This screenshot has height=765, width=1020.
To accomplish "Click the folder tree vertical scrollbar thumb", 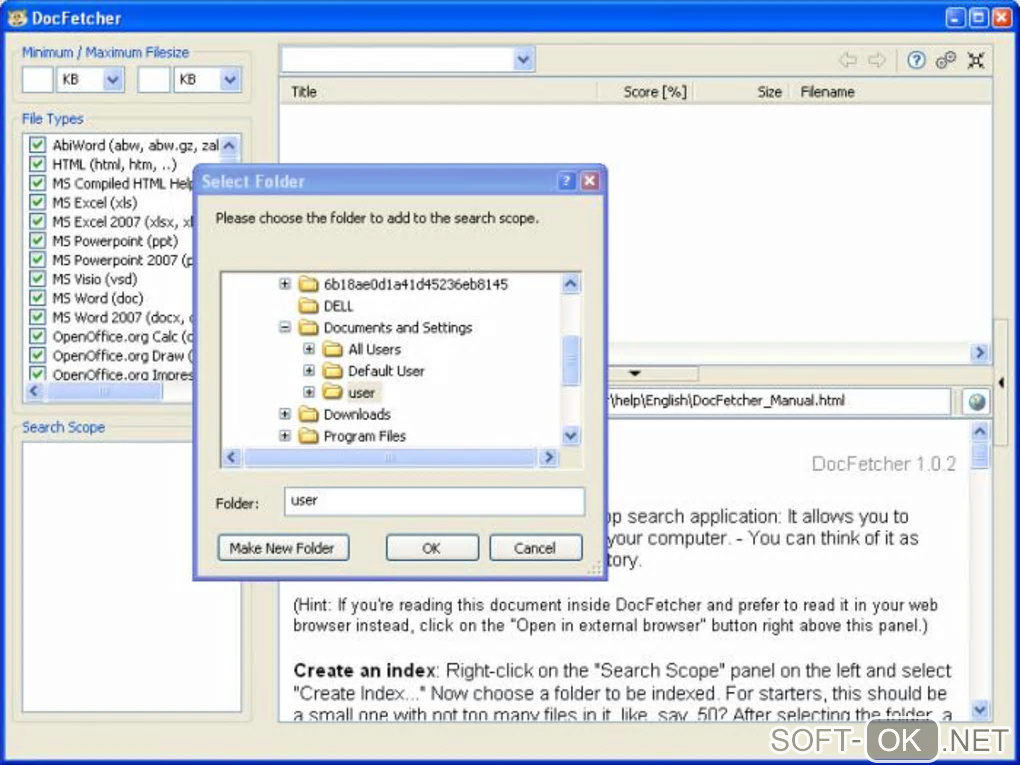I will pos(570,360).
